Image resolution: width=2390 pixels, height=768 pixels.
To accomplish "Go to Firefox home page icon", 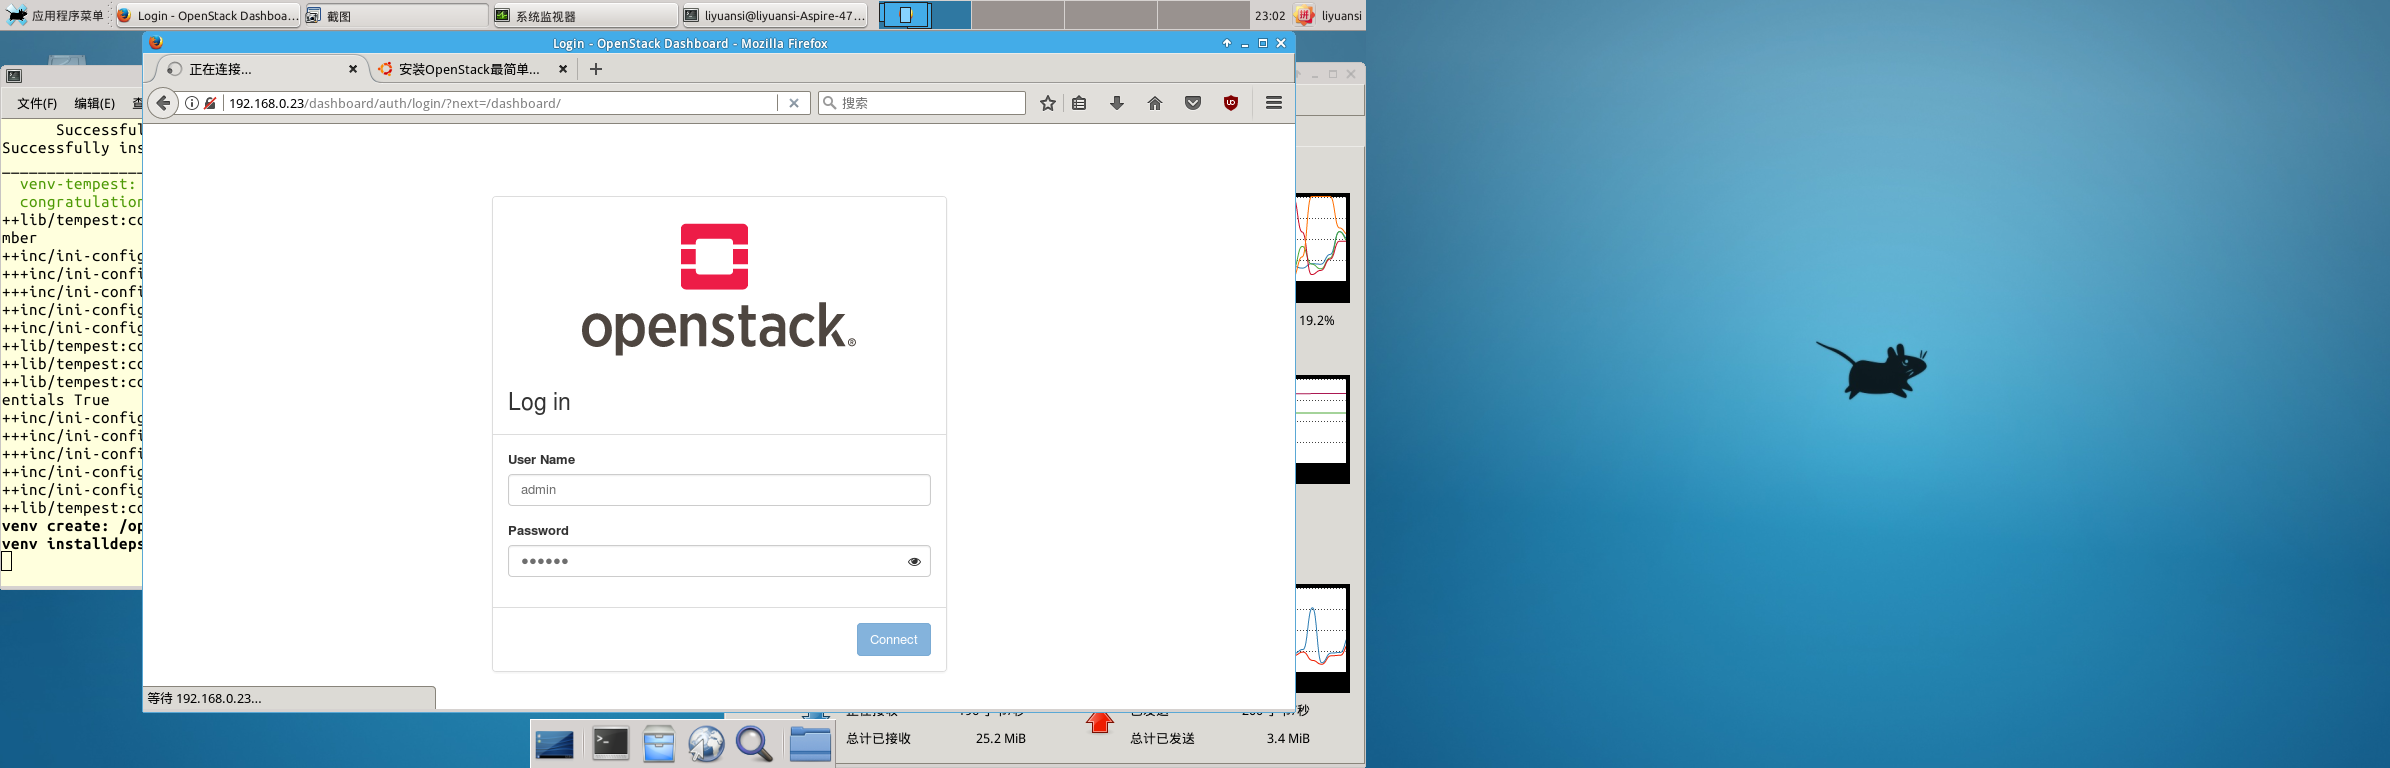I will point(1155,103).
